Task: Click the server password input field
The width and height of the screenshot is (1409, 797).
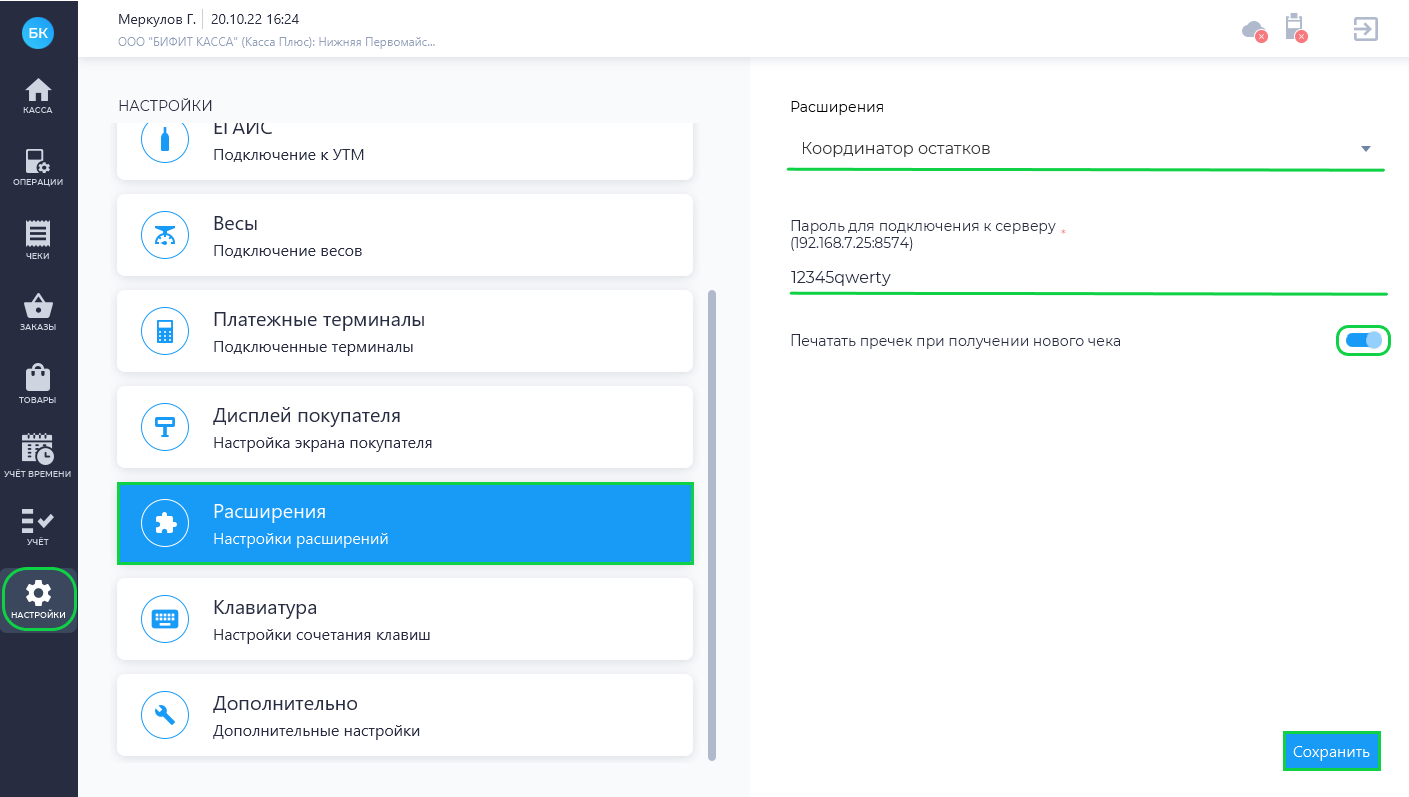Action: [x=1088, y=278]
